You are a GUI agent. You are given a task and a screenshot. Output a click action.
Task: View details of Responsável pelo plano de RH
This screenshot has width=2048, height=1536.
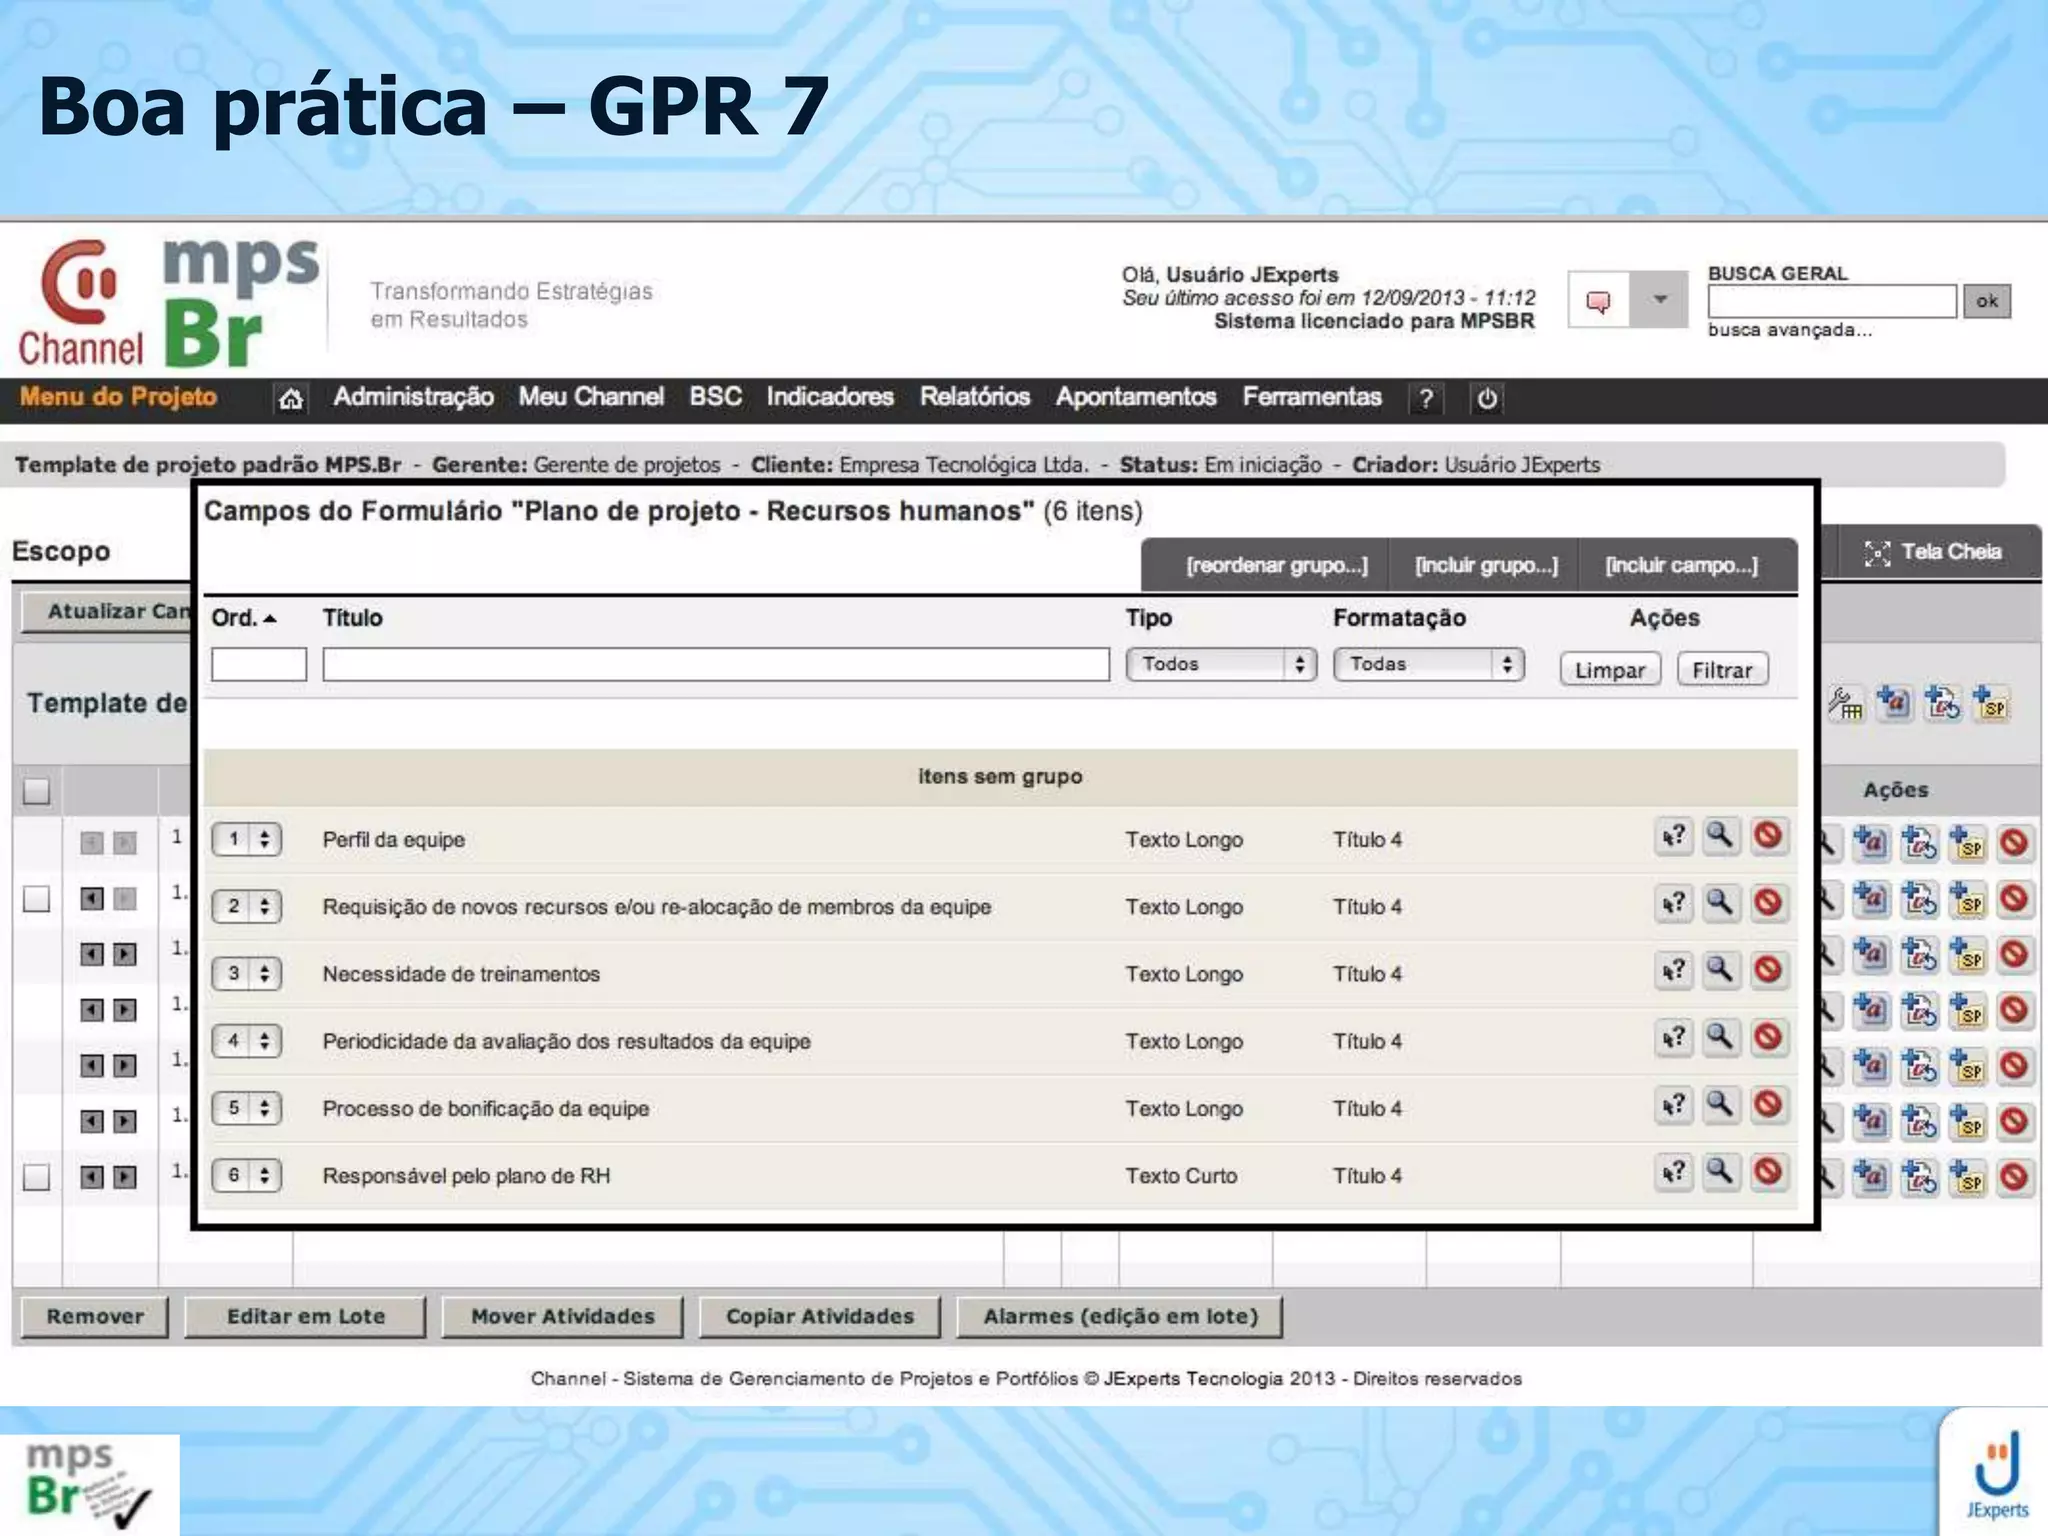coord(1720,1171)
